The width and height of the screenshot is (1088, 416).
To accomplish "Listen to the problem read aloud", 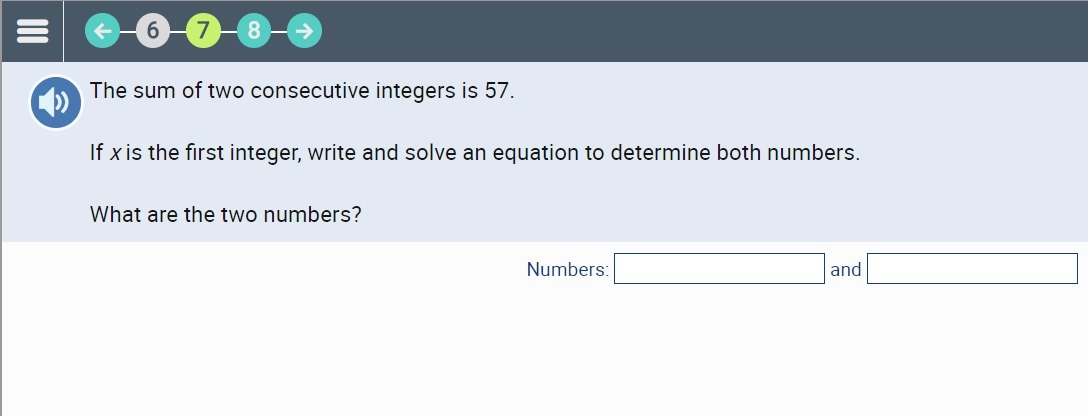I will pyautogui.click(x=56, y=102).
